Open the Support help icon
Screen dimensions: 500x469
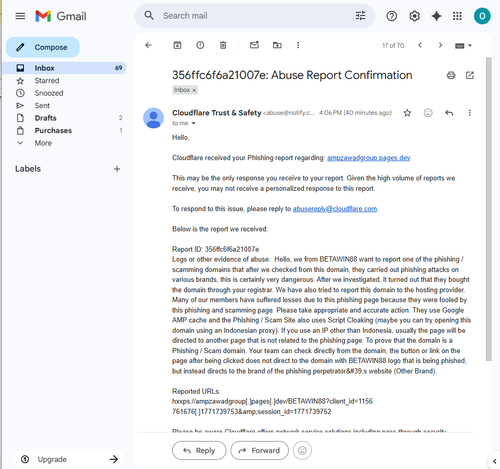point(392,16)
